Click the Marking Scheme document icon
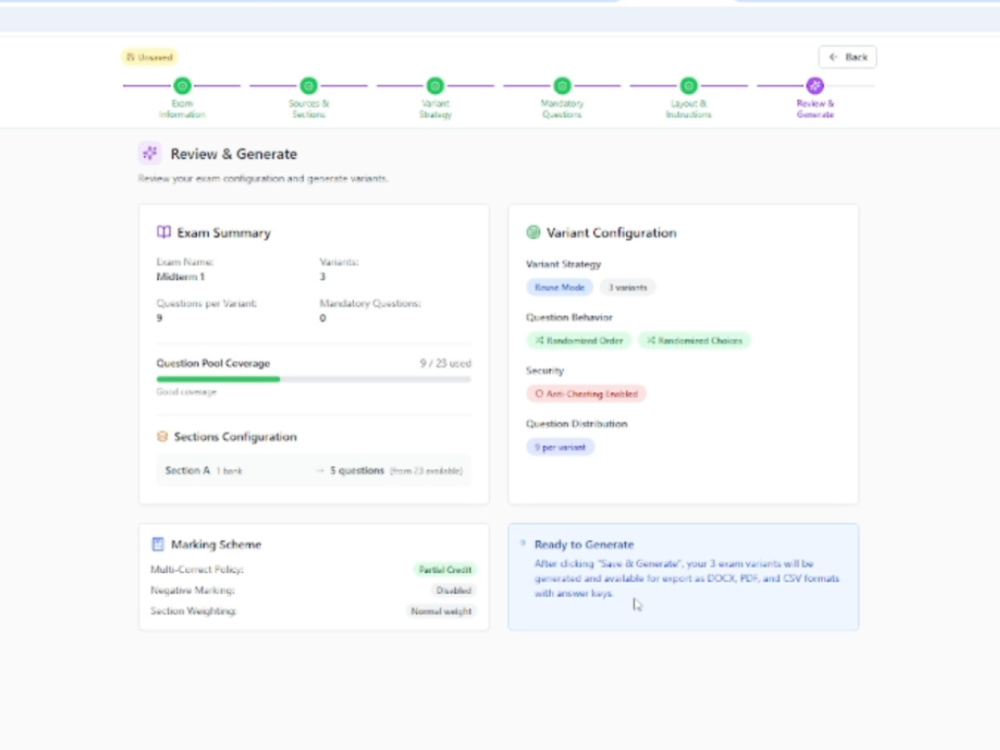This screenshot has width=1000, height=750. pos(158,544)
